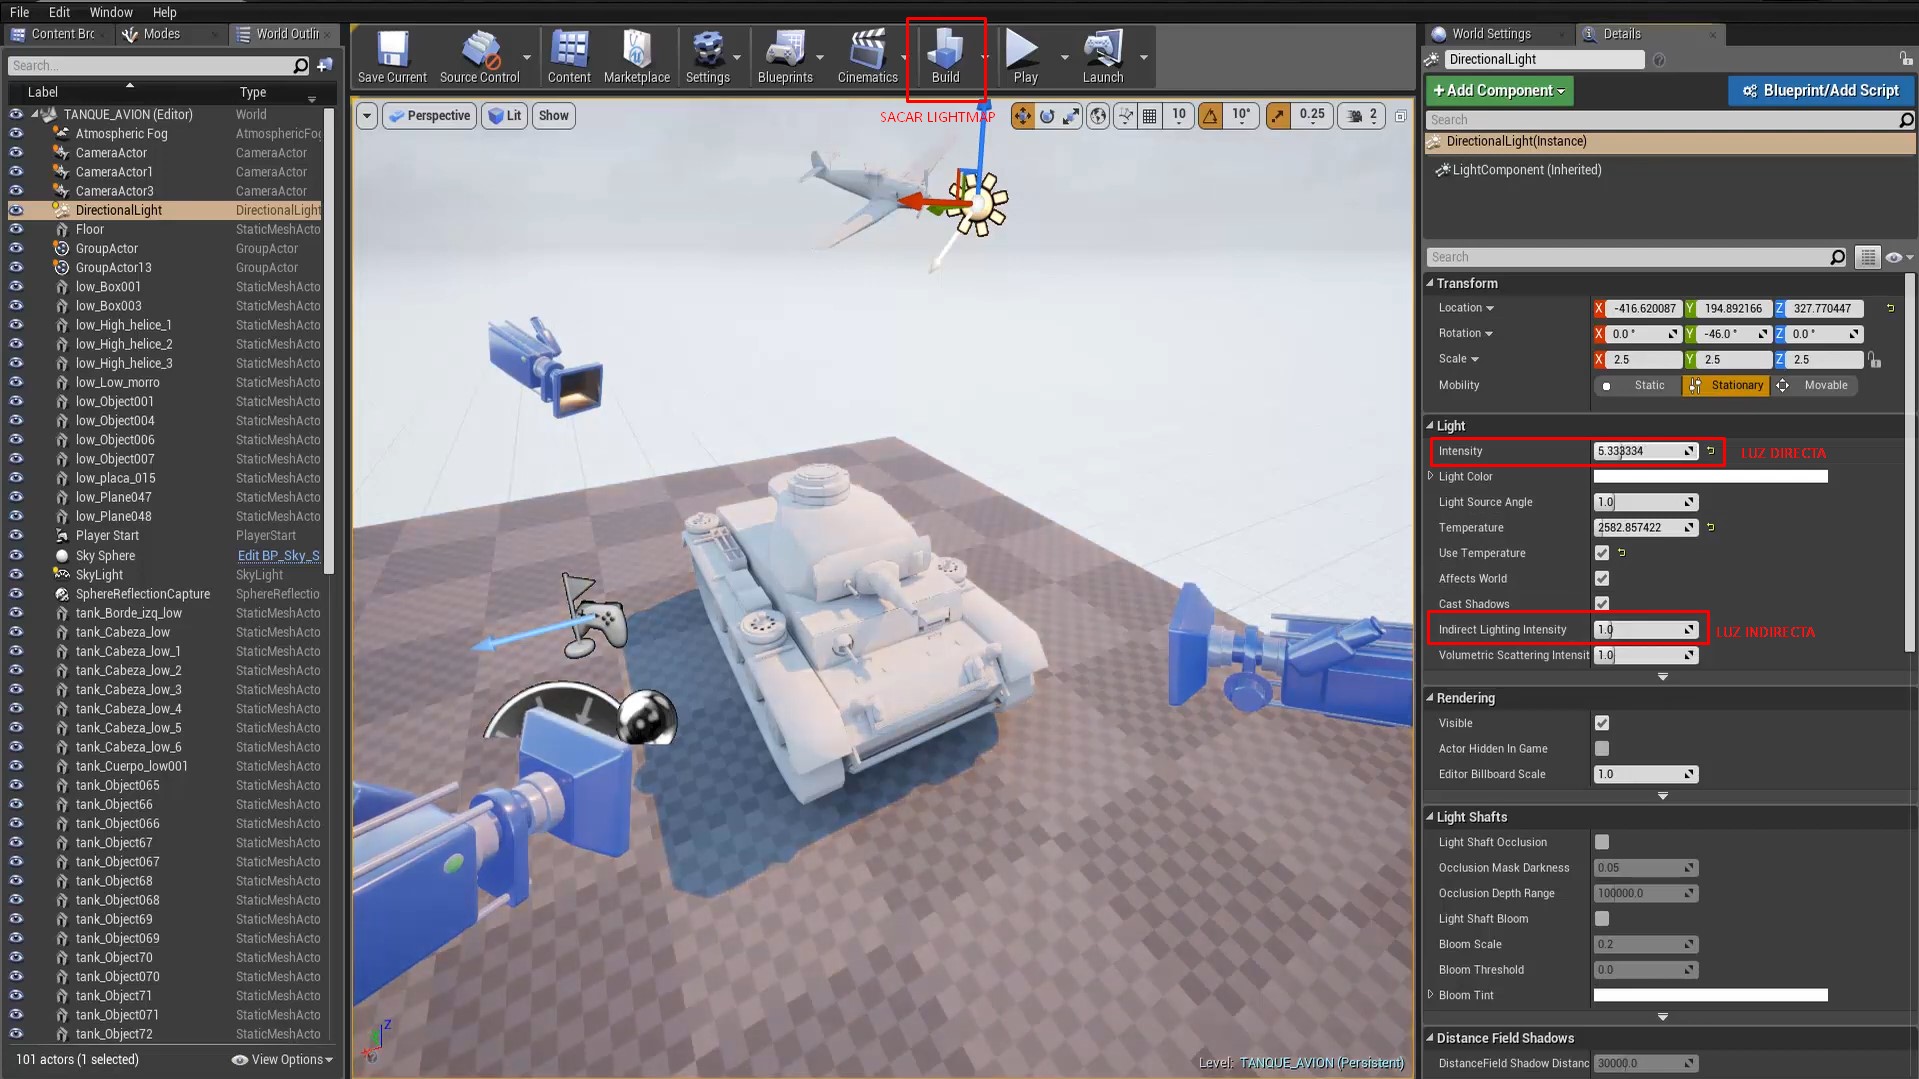Open Source Control from the toolbar
The image size is (1919, 1079).
pyautogui.click(x=480, y=57)
